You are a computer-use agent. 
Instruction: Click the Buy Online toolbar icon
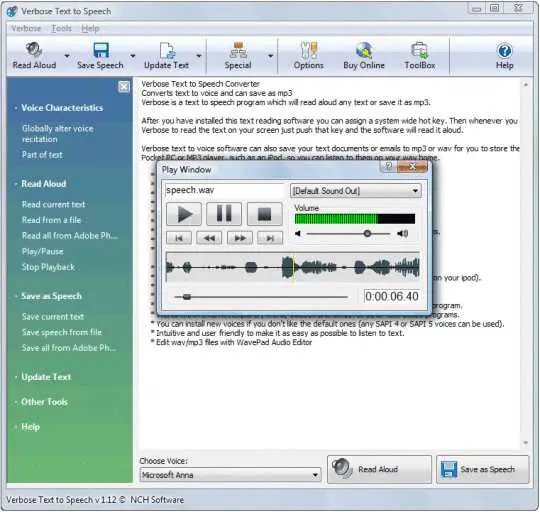click(x=364, y=50)
